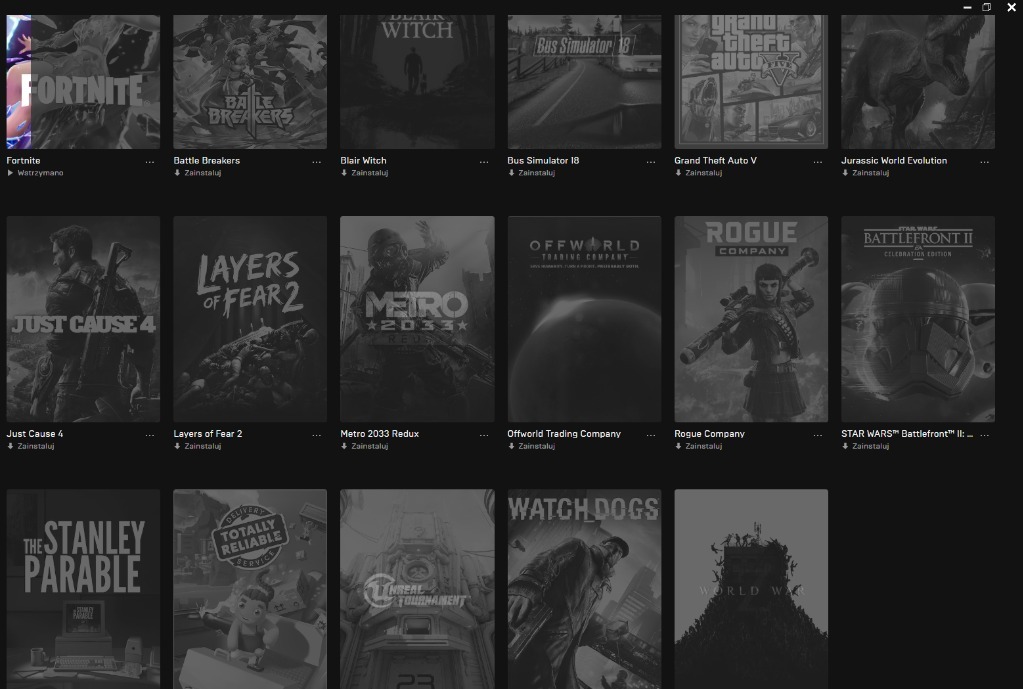Click the Offworld Trading Company title text

[564, 434]
